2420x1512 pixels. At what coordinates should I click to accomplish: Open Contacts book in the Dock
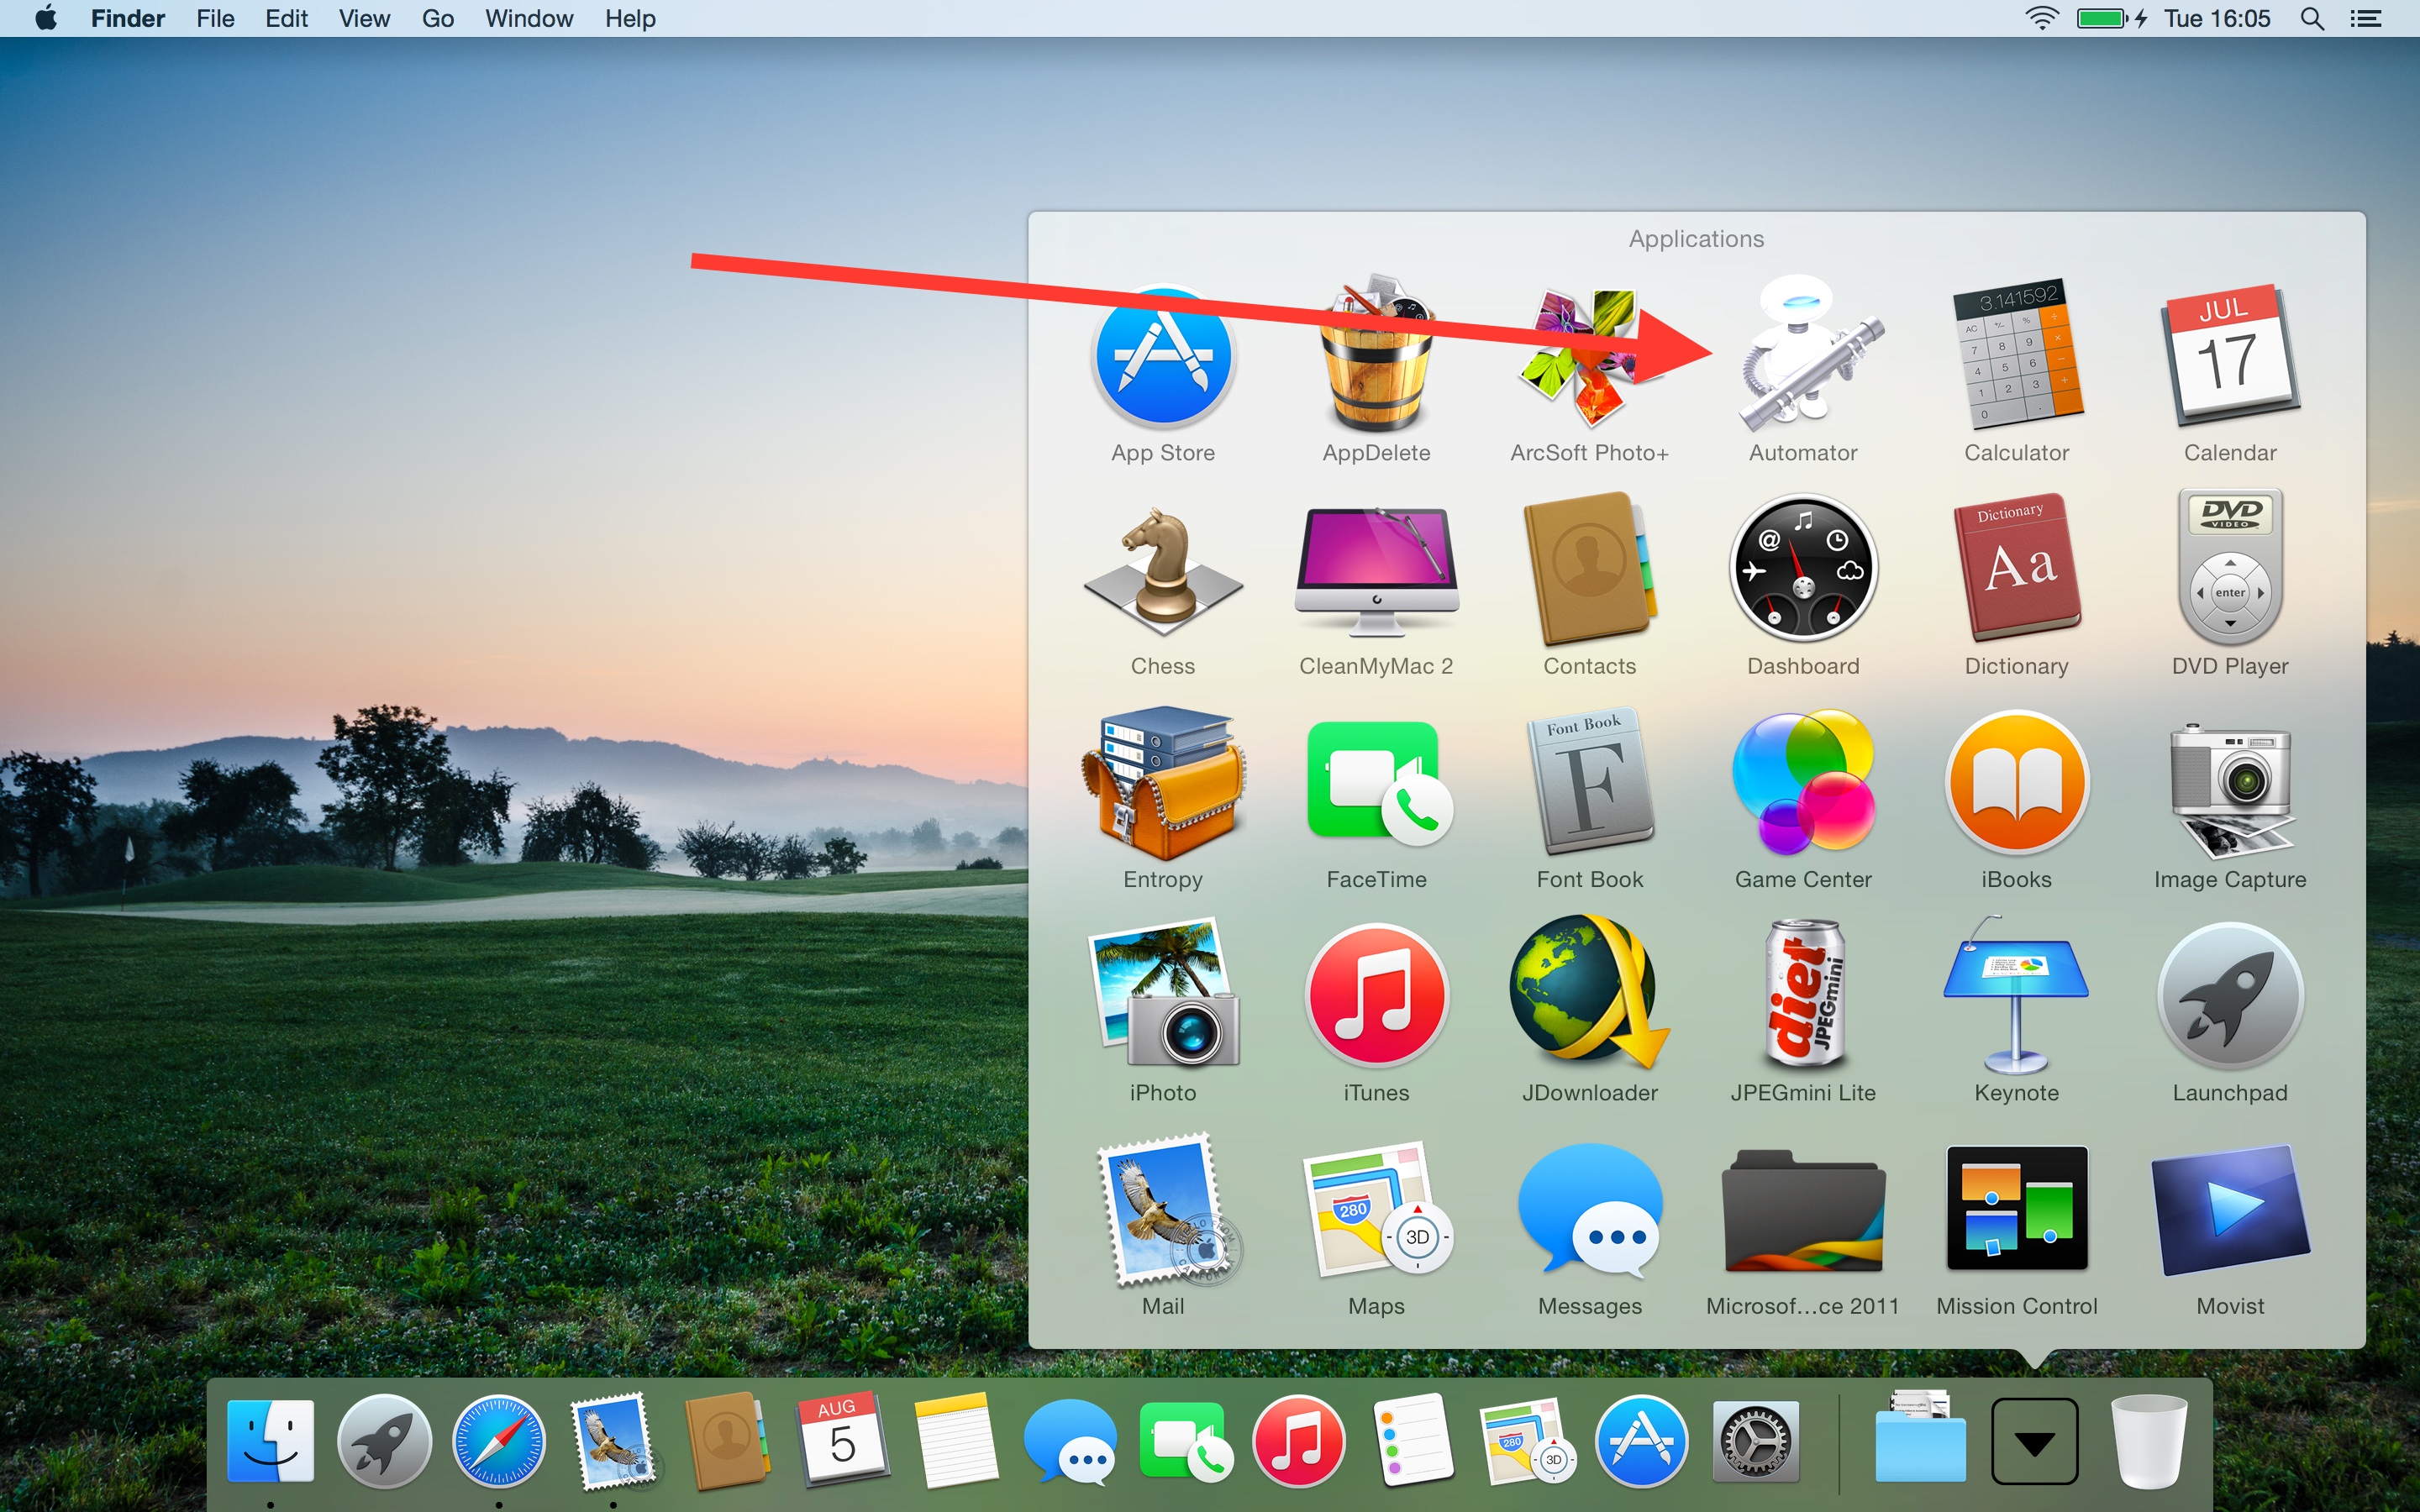click(x=727, y=1441)
